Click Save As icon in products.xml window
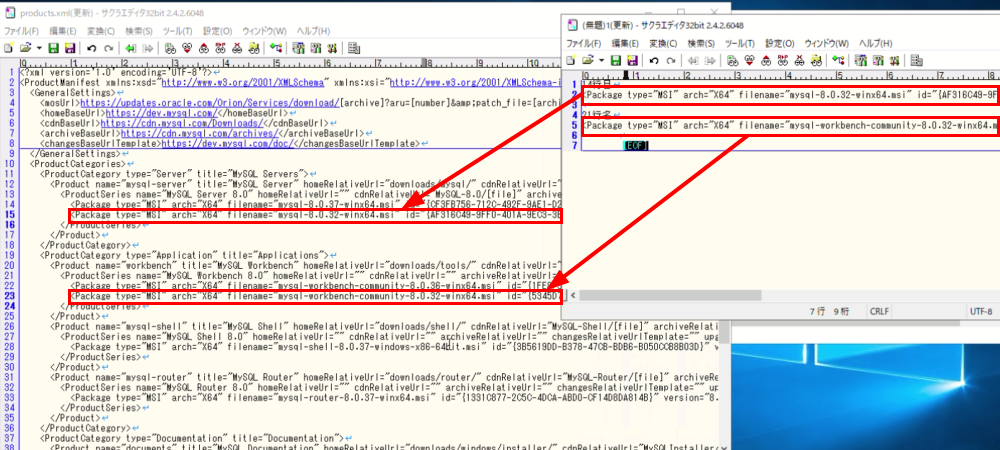 coord(70,47)
